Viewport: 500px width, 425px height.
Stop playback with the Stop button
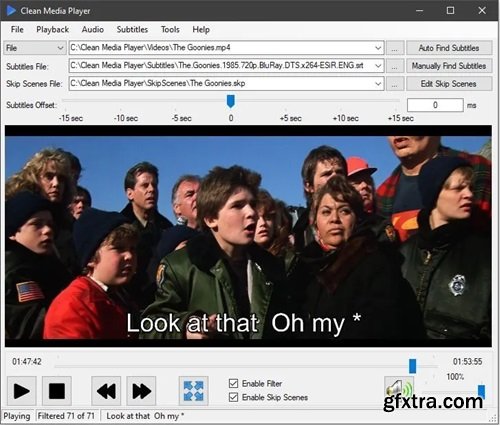pyautogui.click(x=57, y=391)
